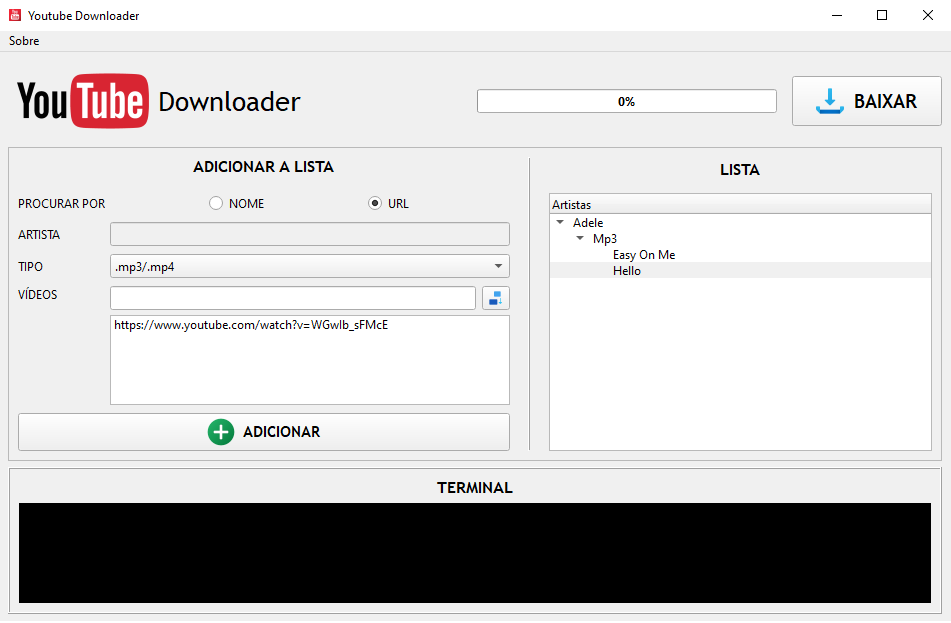Click the ADICIONAR button label

(281, 432)
